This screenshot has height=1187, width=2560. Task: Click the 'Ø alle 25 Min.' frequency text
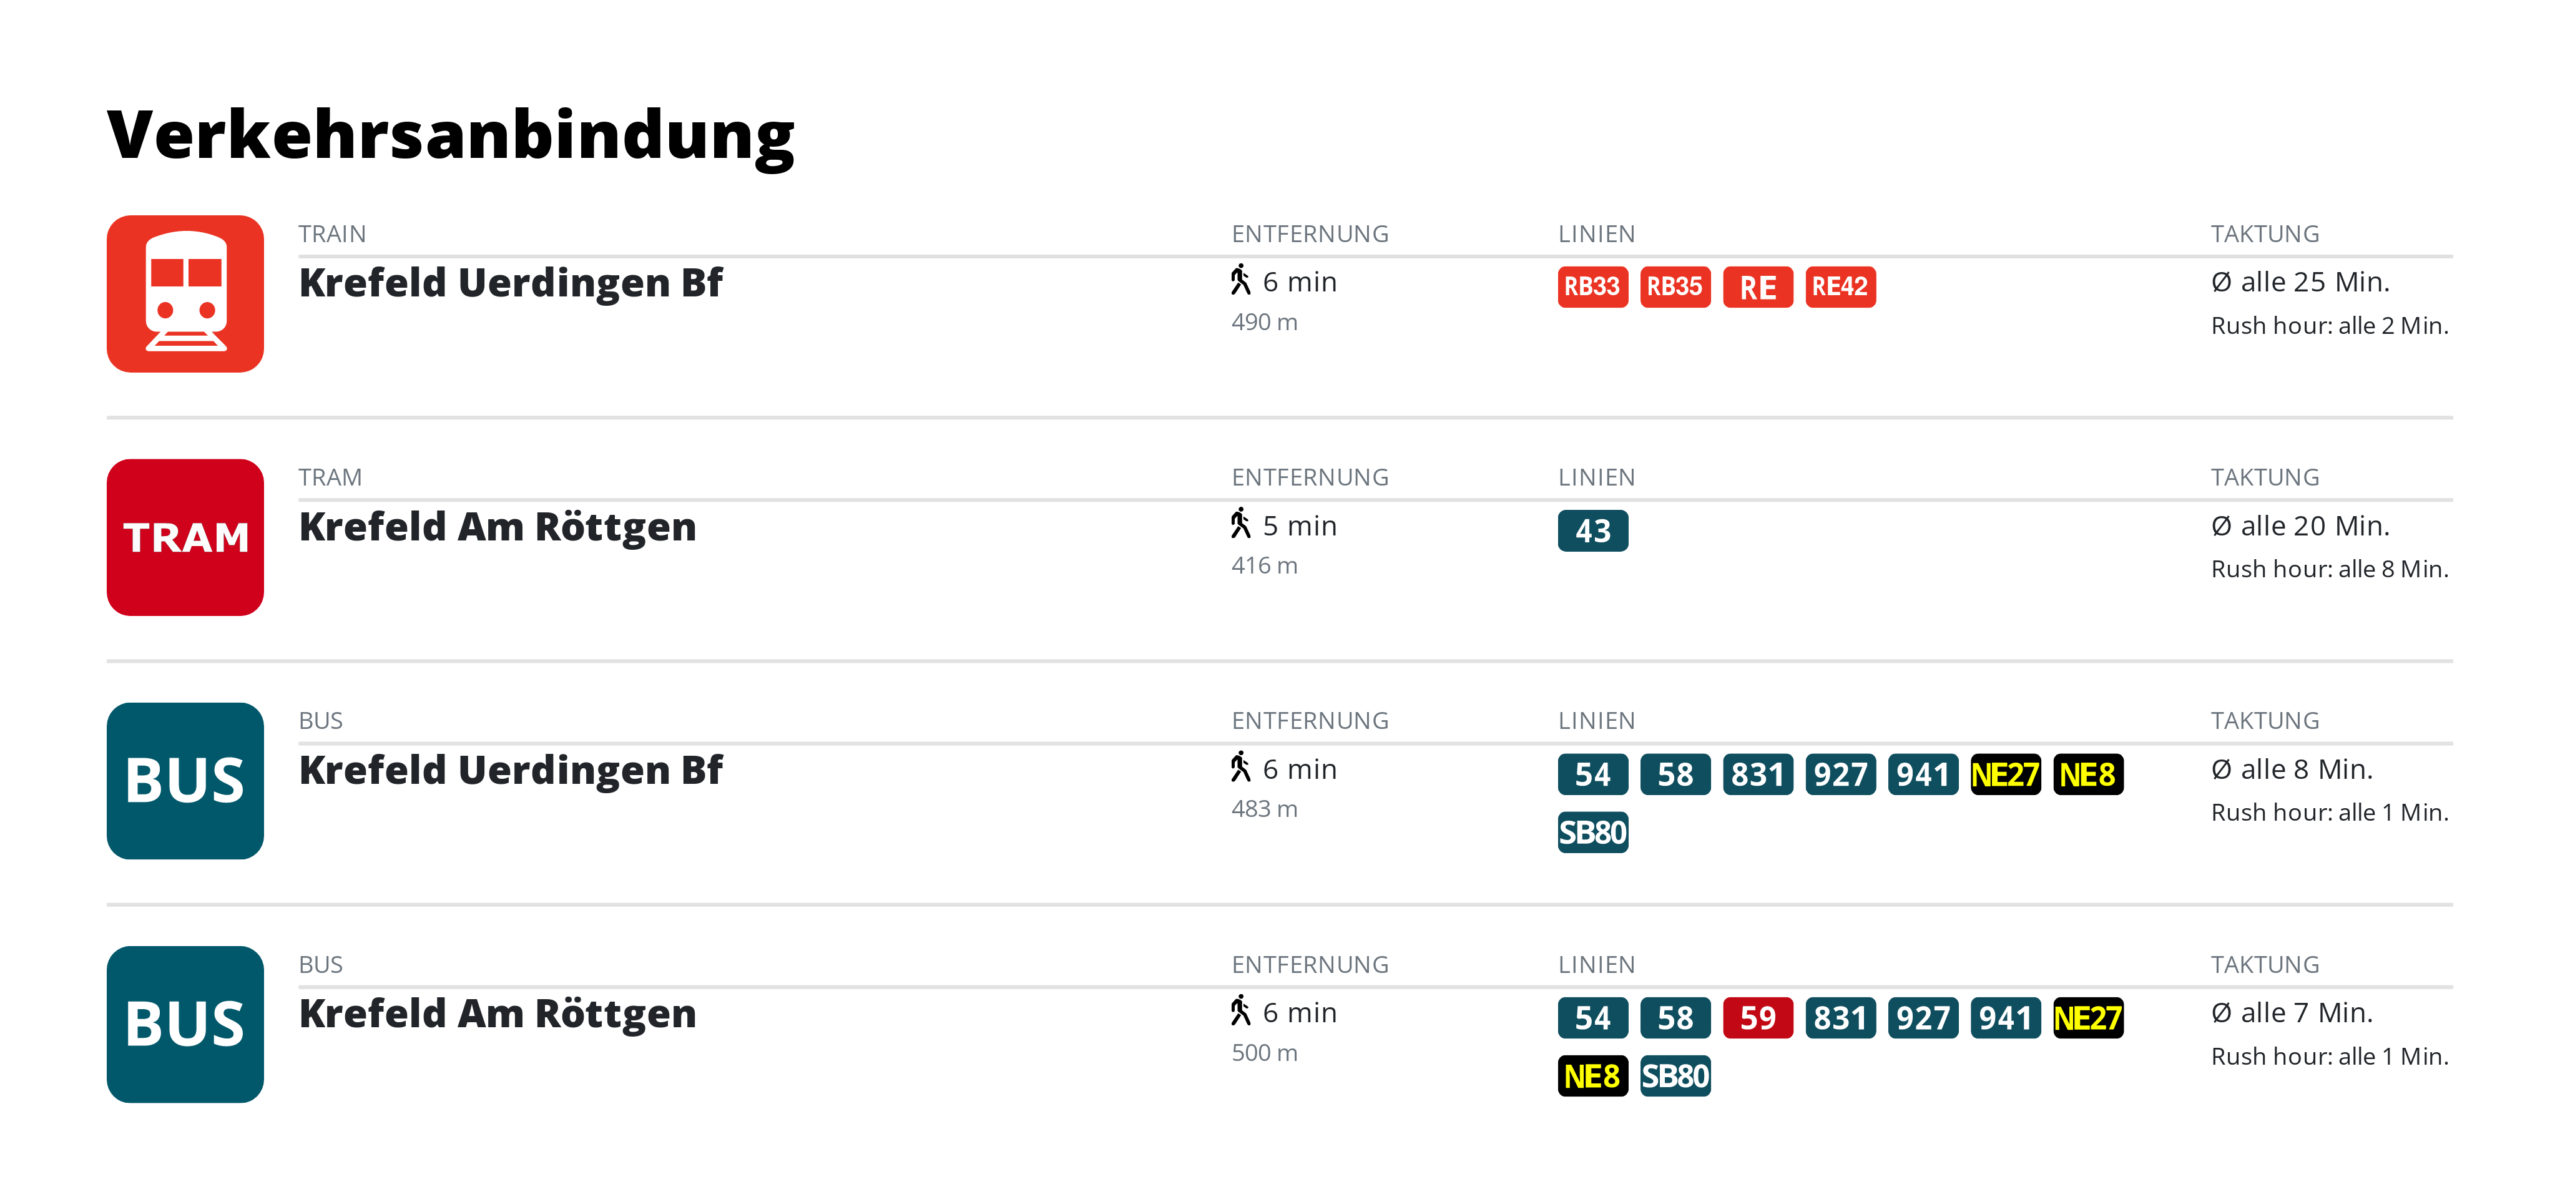click(2300, 282)
